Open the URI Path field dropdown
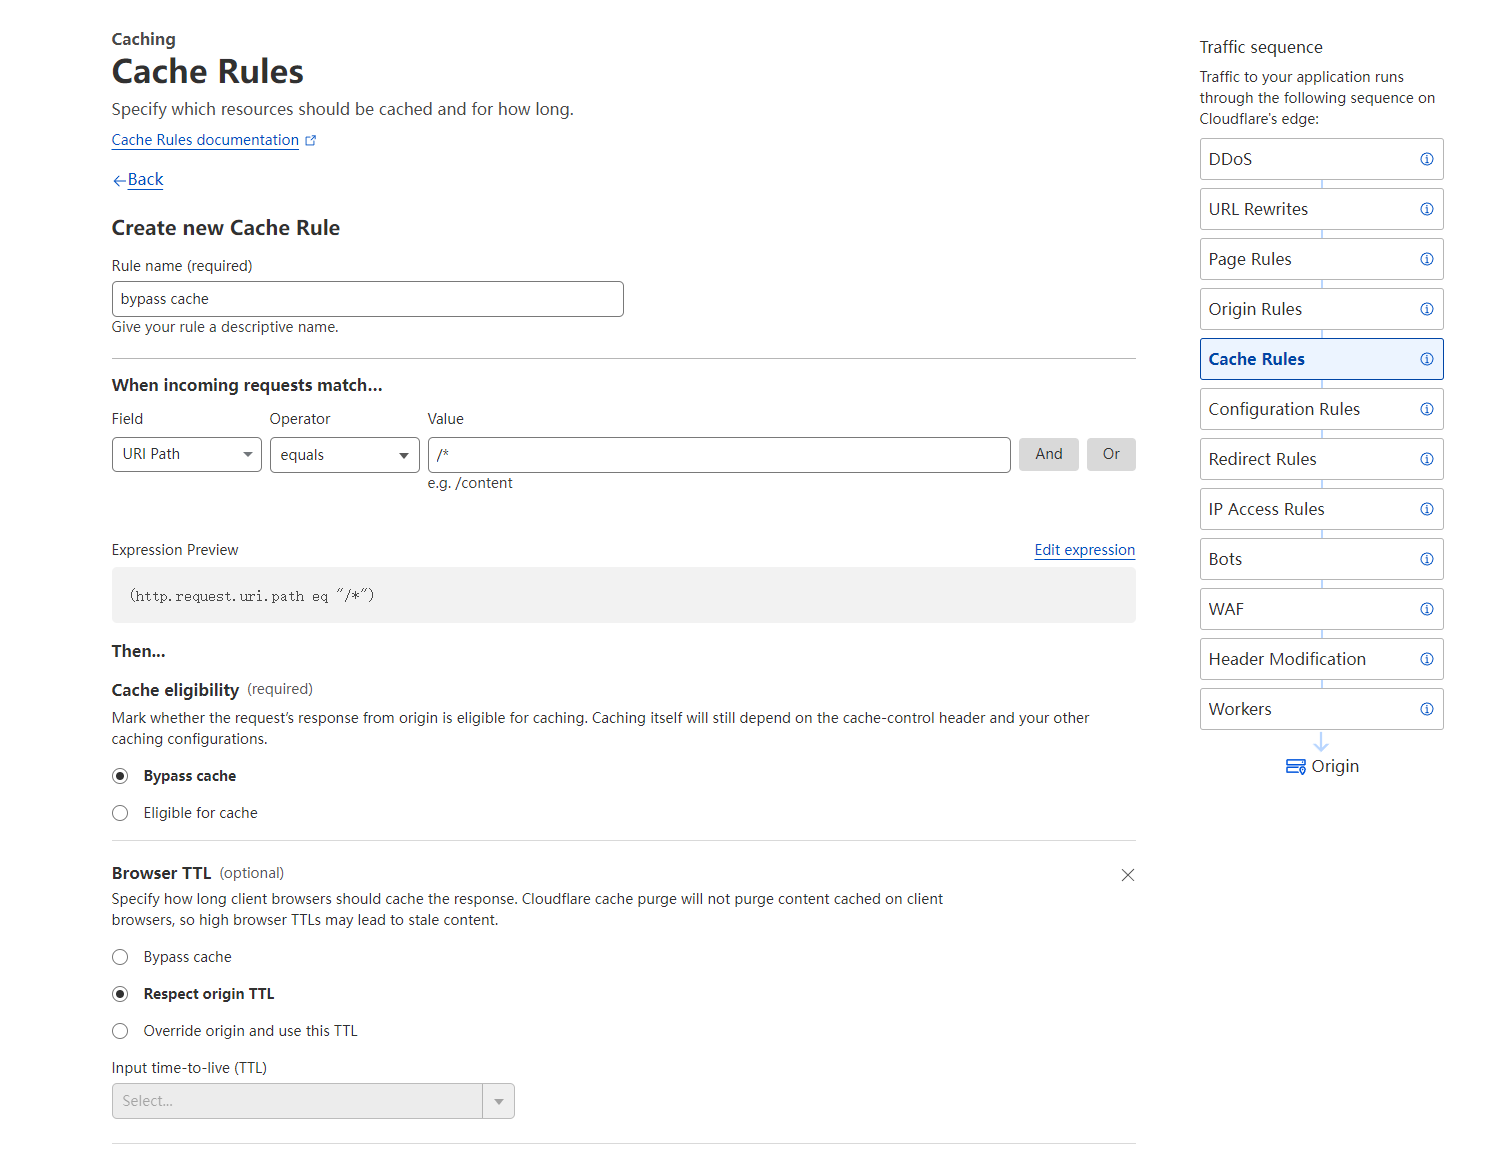The width and height of the screenshot is (1509, 1152). (x=187, y=454)
